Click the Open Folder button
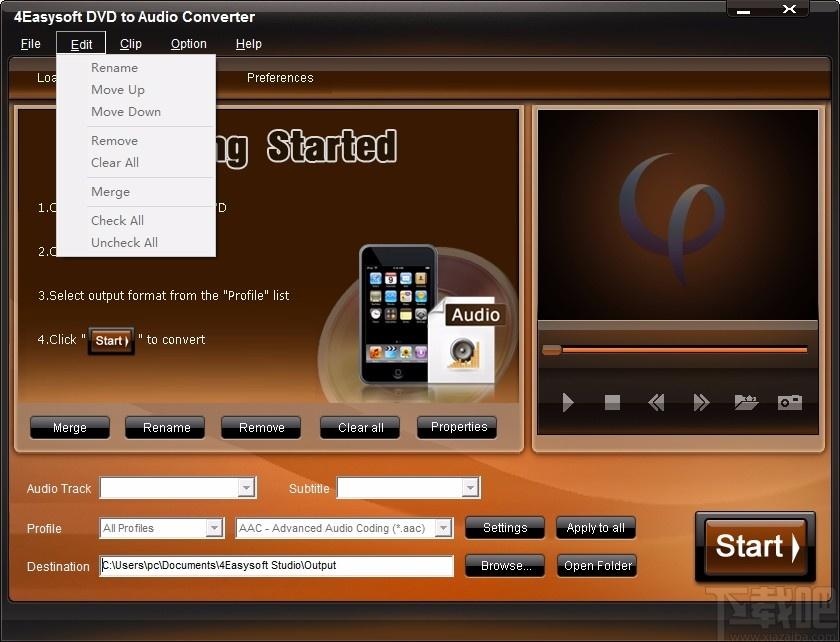 pos(597,565)
